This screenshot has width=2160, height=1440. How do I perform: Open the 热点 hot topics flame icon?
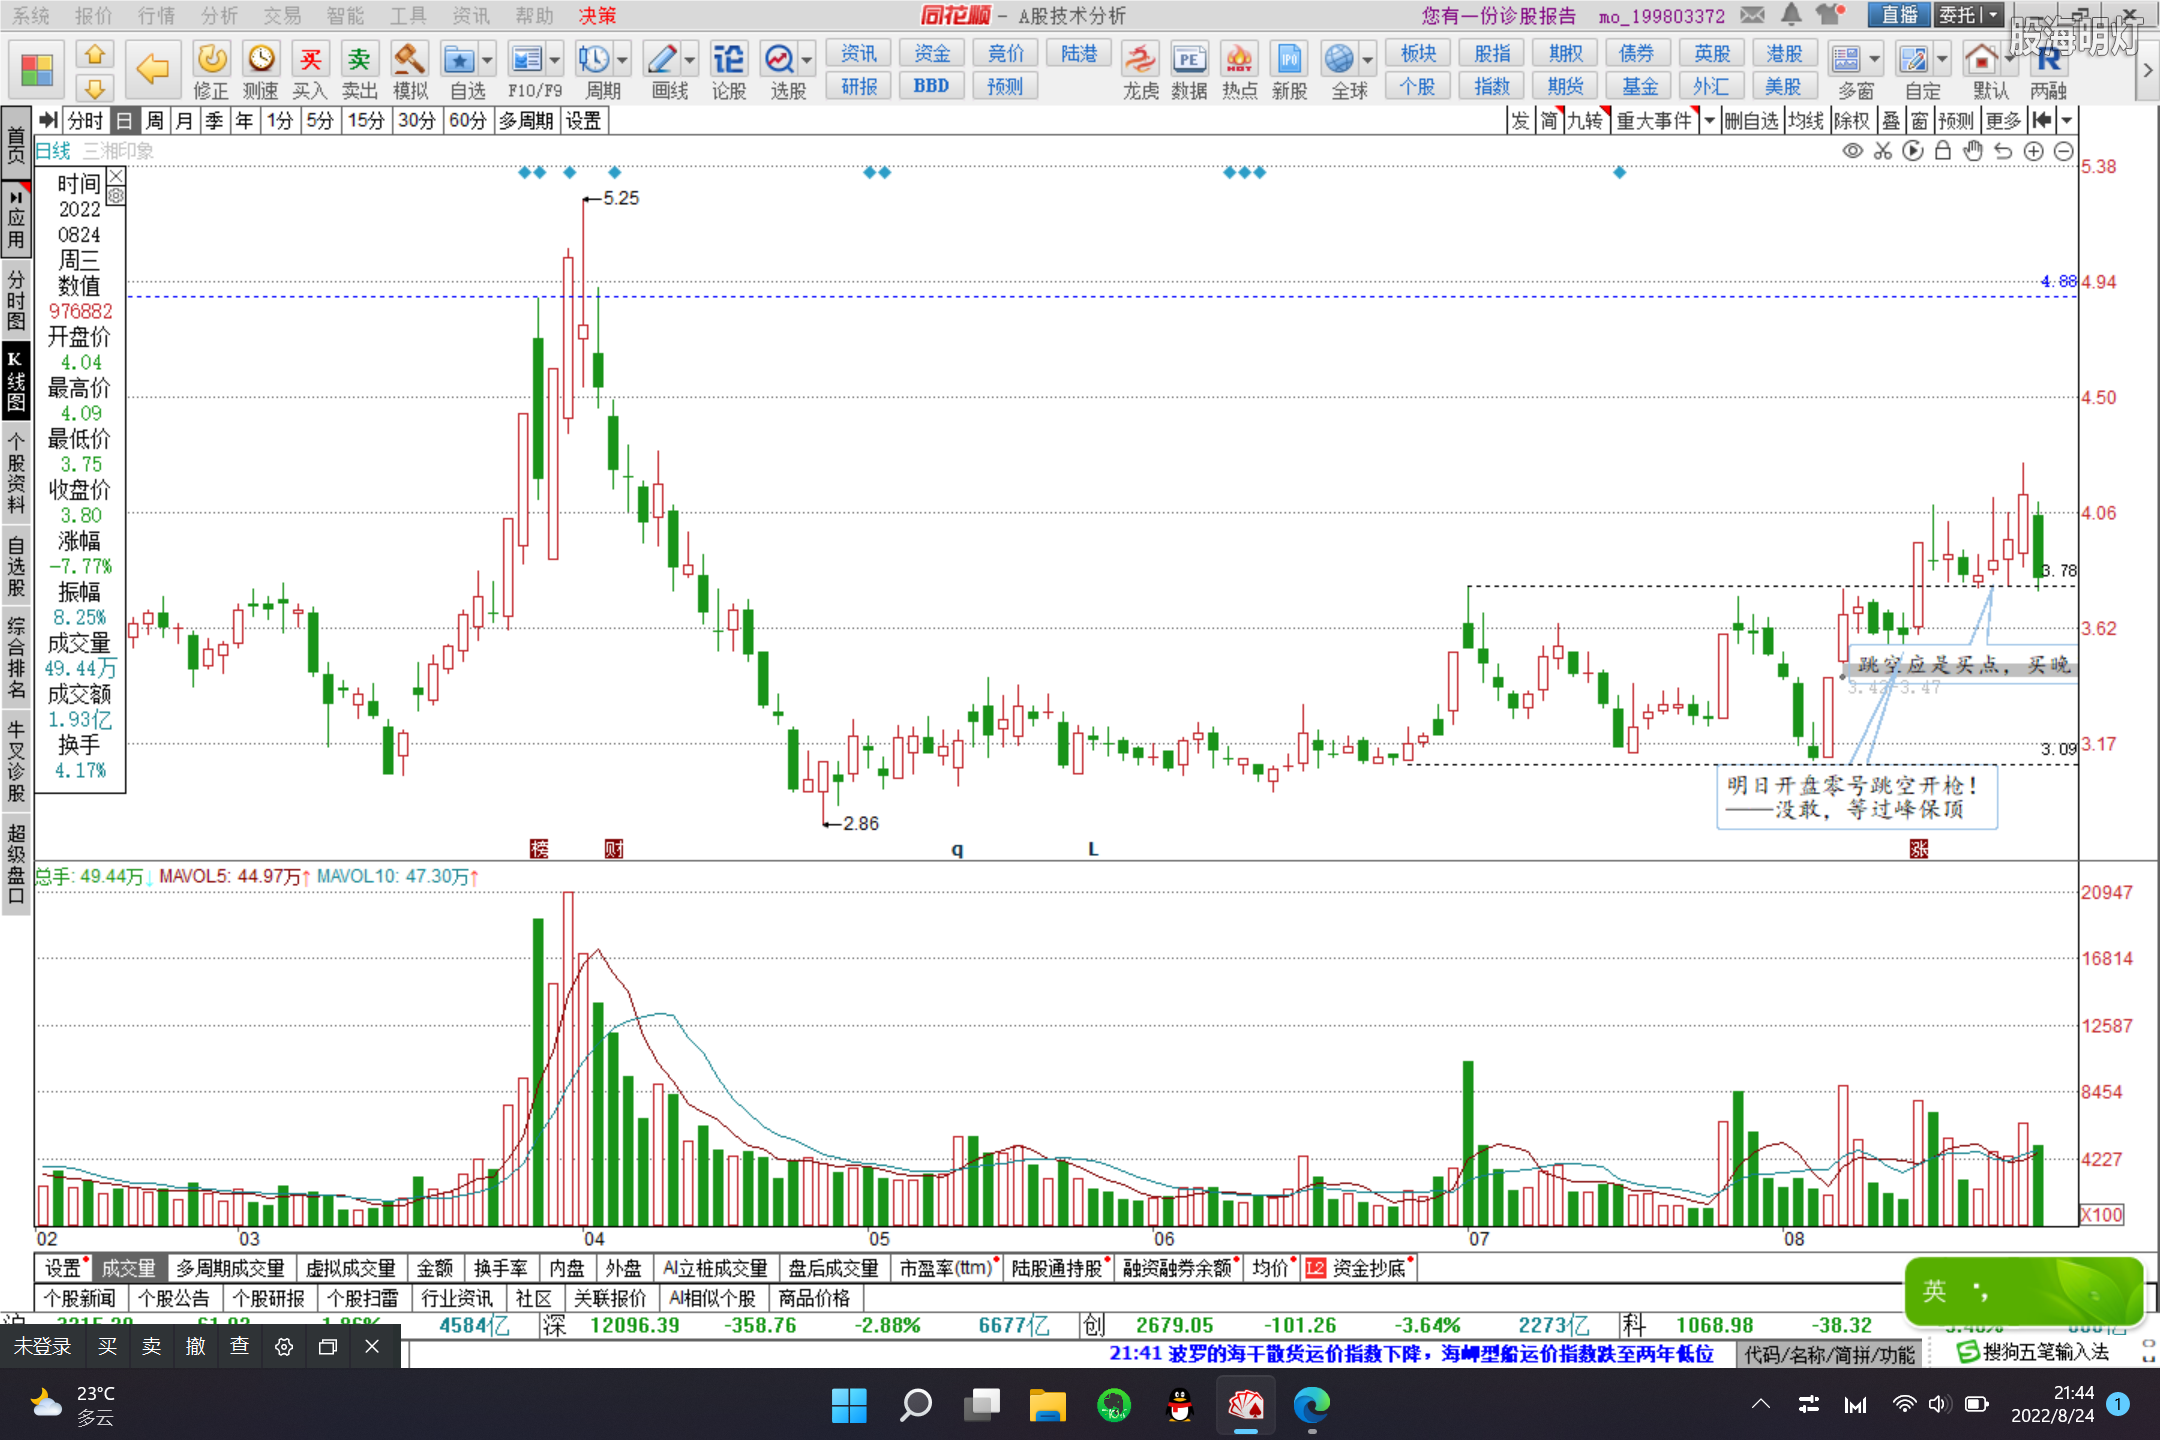[1240, 70]
